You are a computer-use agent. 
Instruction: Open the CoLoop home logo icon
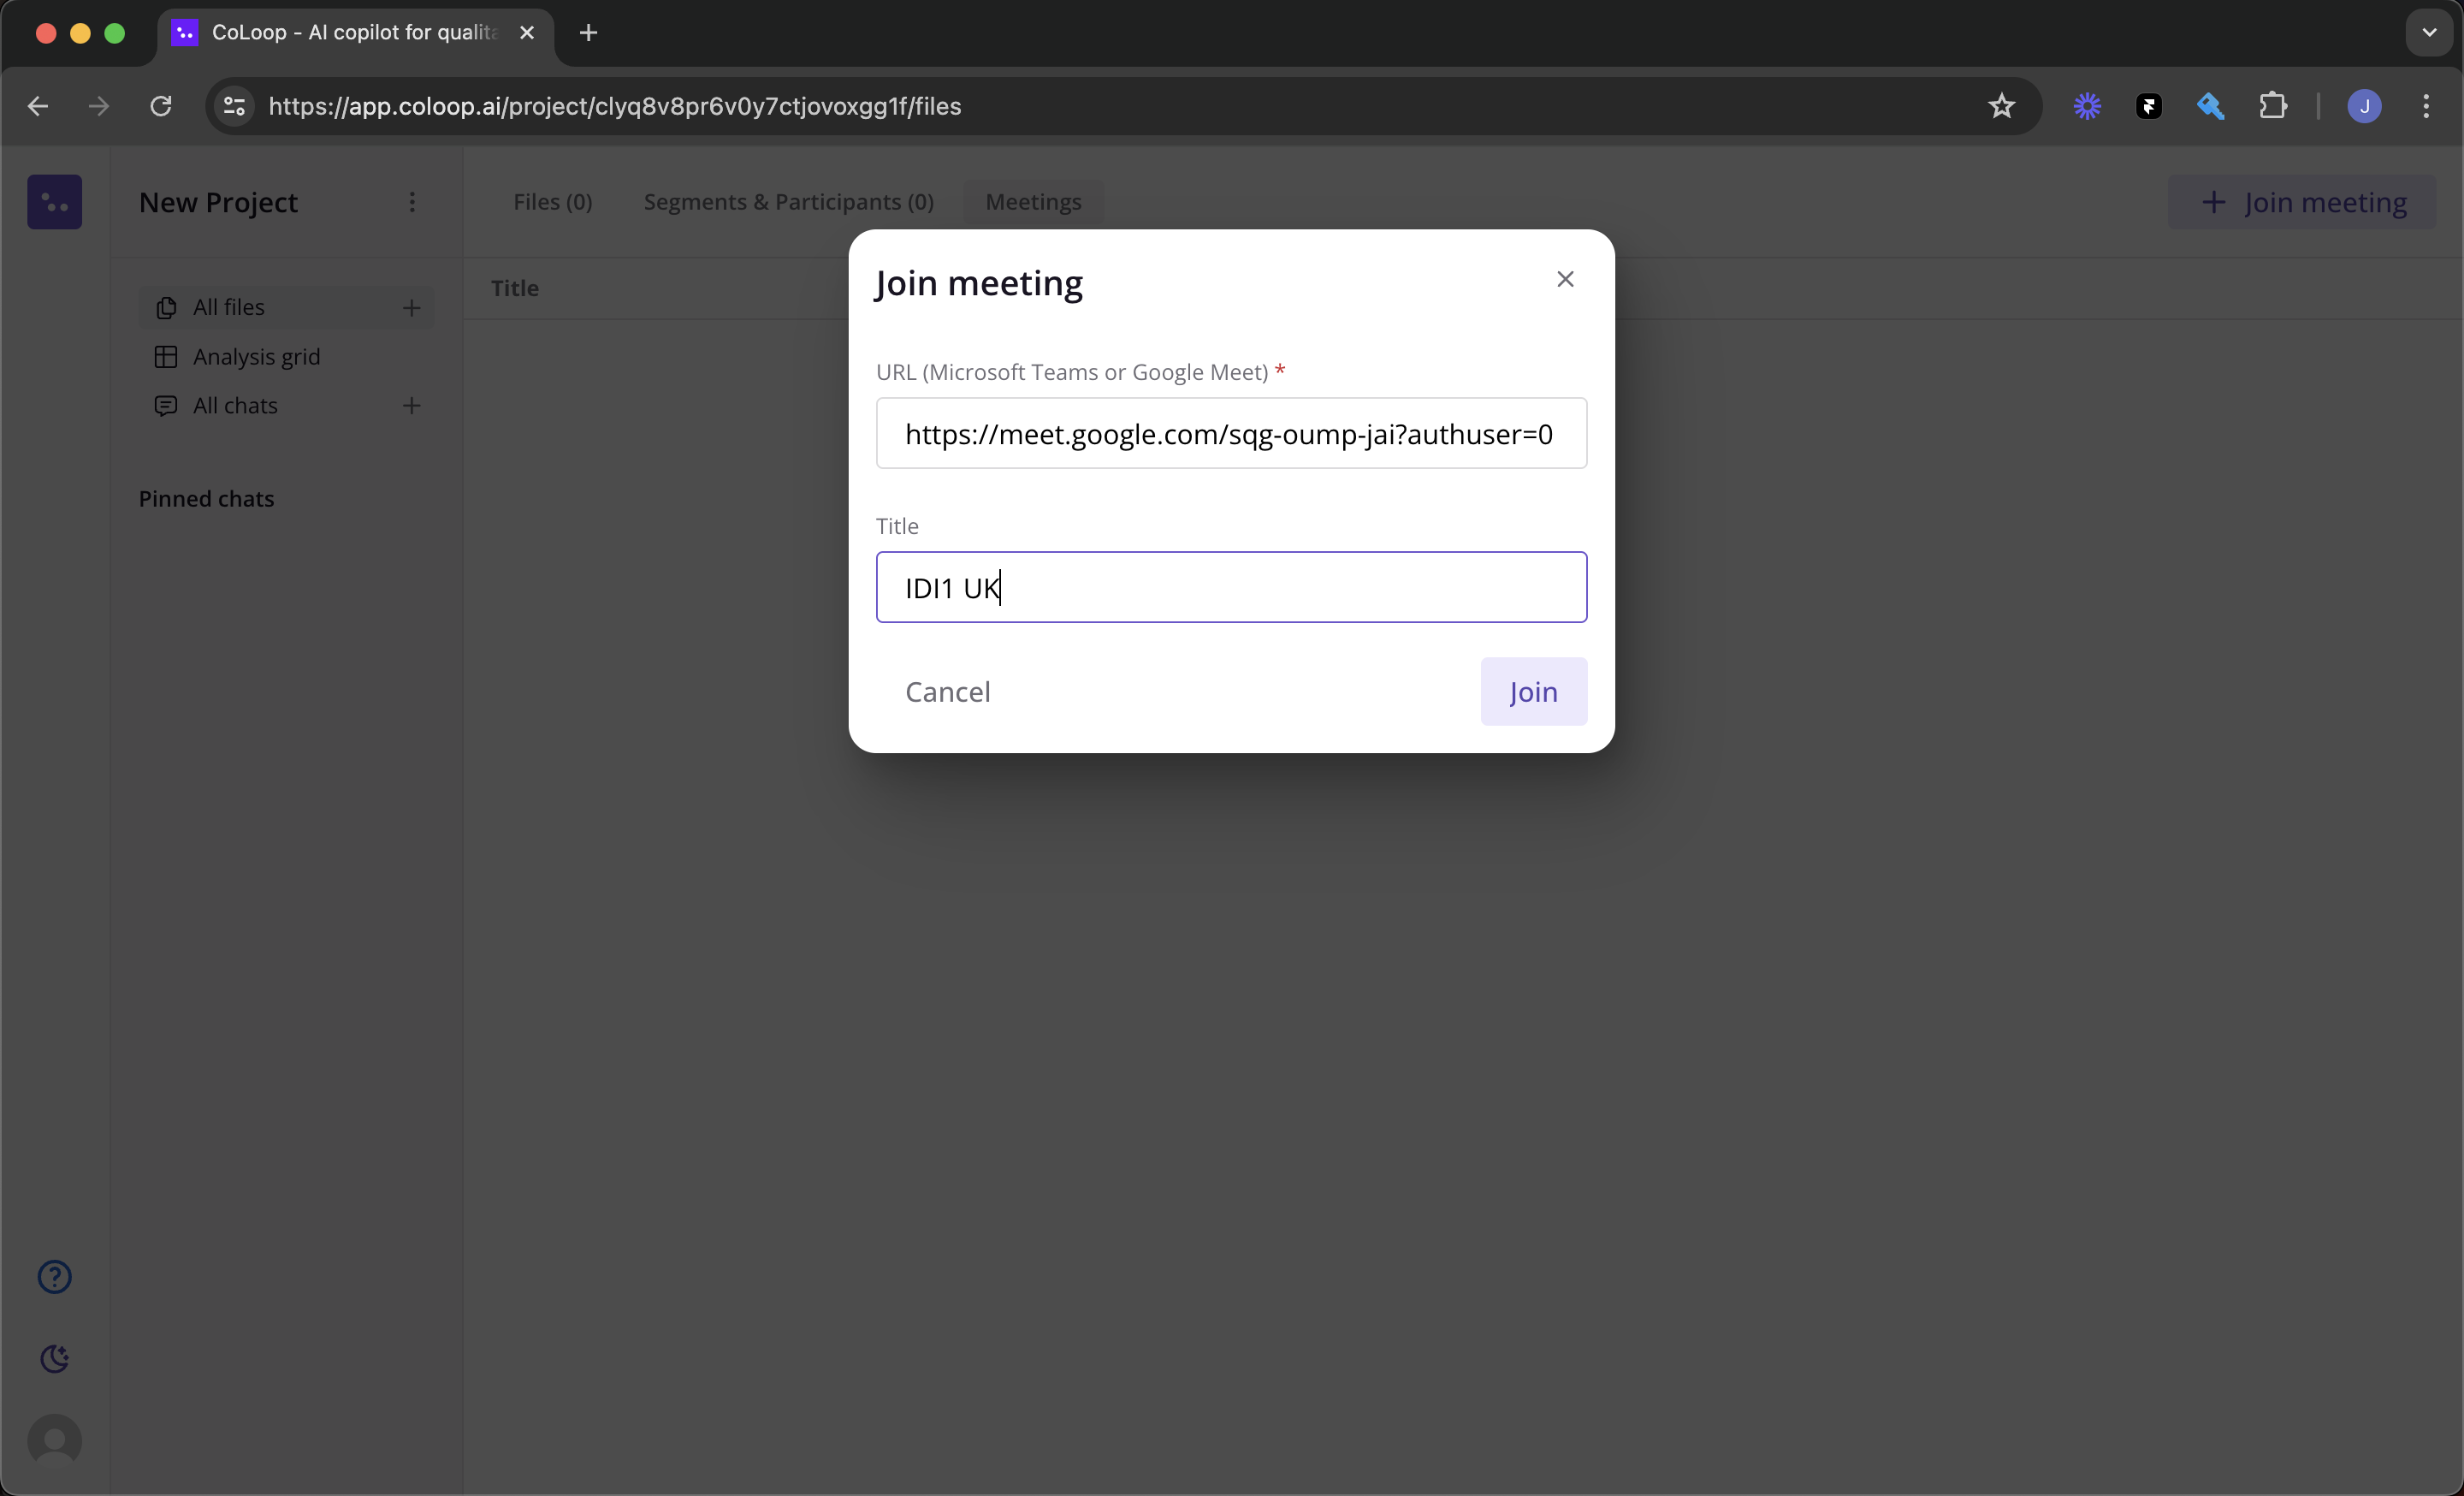pos(55,202)
